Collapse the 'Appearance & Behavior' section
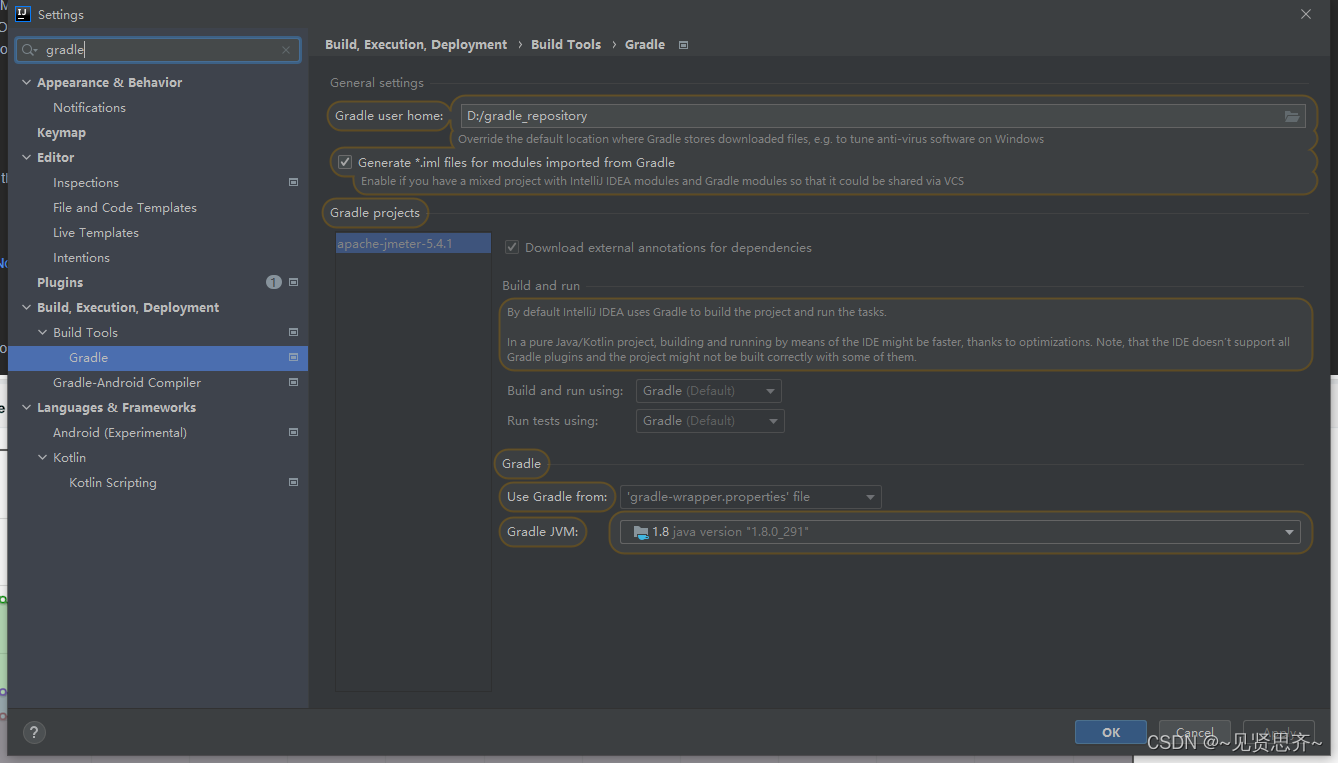 [x=25, y=82]
